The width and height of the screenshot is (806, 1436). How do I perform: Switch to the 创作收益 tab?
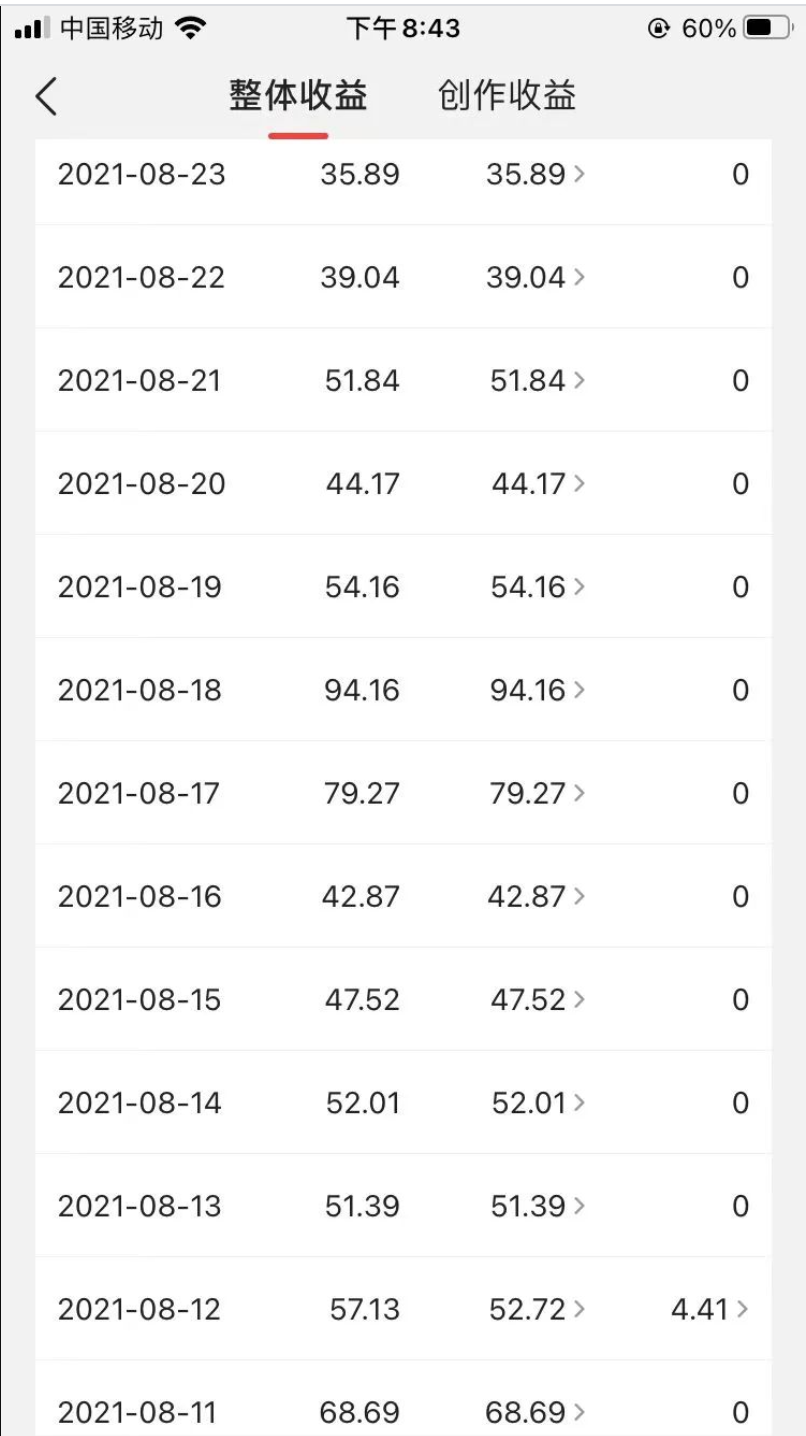click(507, 97)
